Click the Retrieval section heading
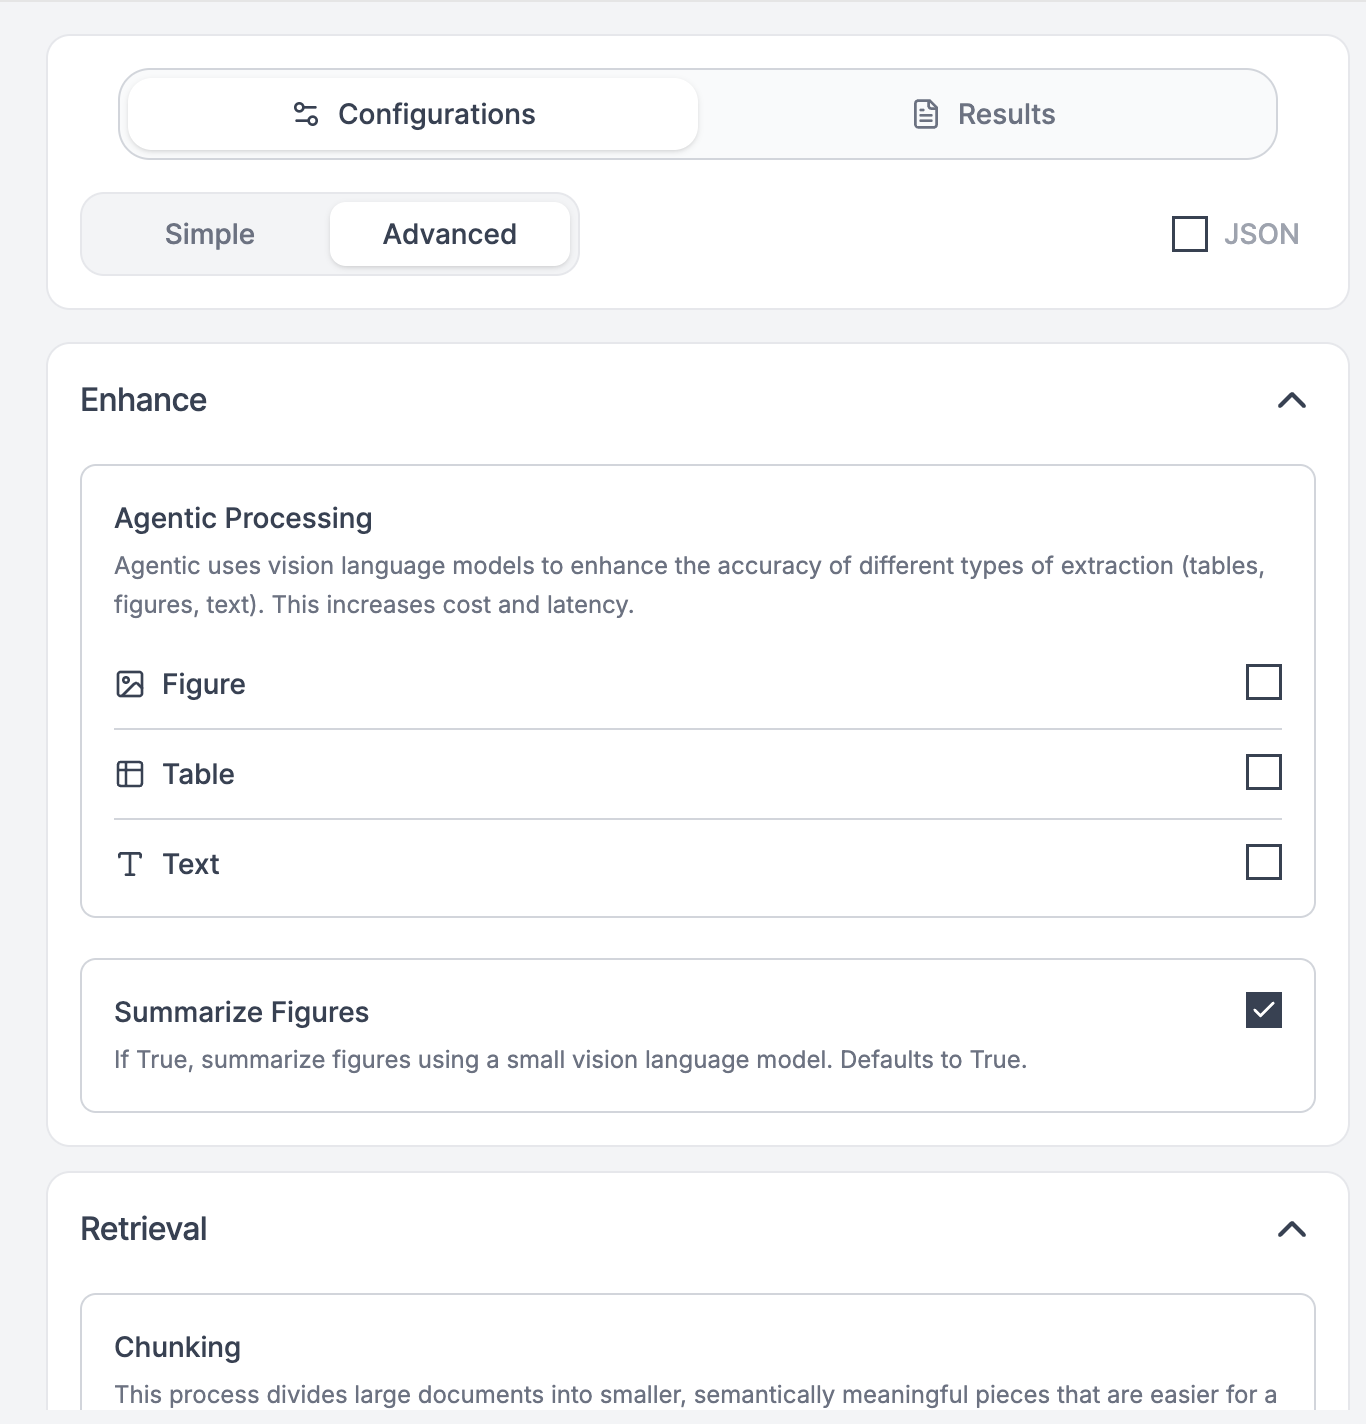This screenshot has height=1424, width=1366. point(144,1229)
